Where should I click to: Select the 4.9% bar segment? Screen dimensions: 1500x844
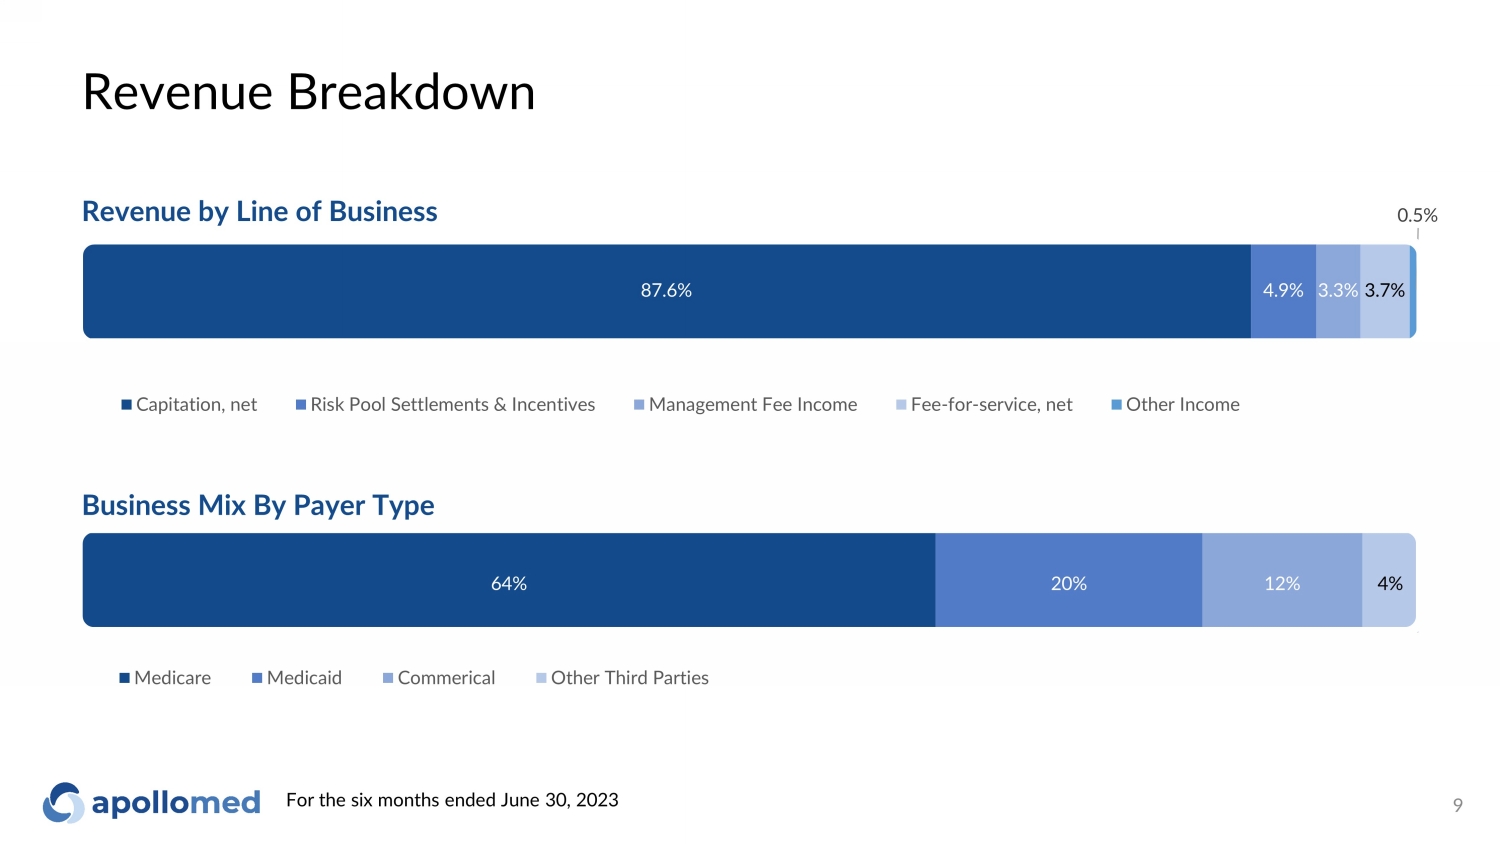(x=1283, y=291)
